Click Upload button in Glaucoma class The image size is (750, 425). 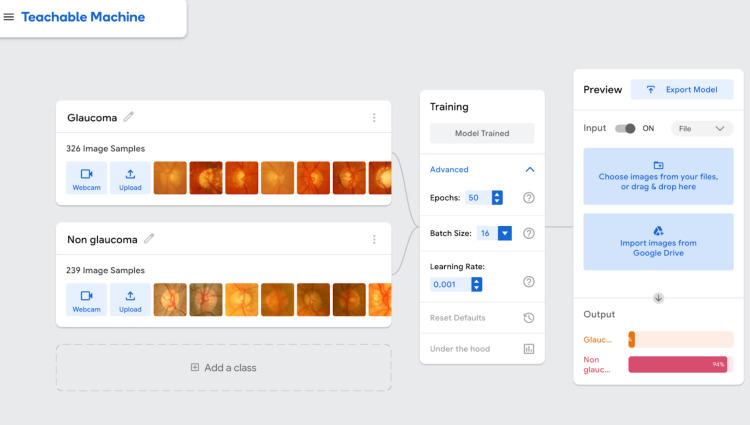click(130, 178)
